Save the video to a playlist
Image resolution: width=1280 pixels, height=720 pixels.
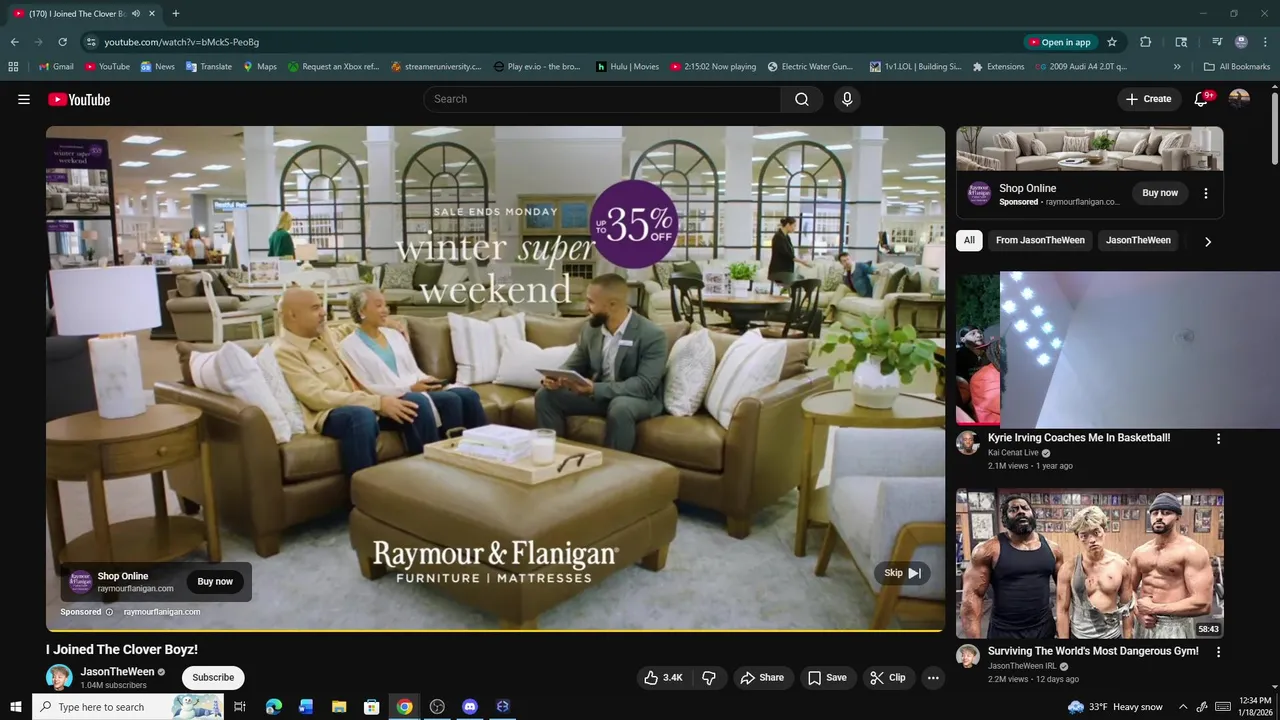pos(827,677)
